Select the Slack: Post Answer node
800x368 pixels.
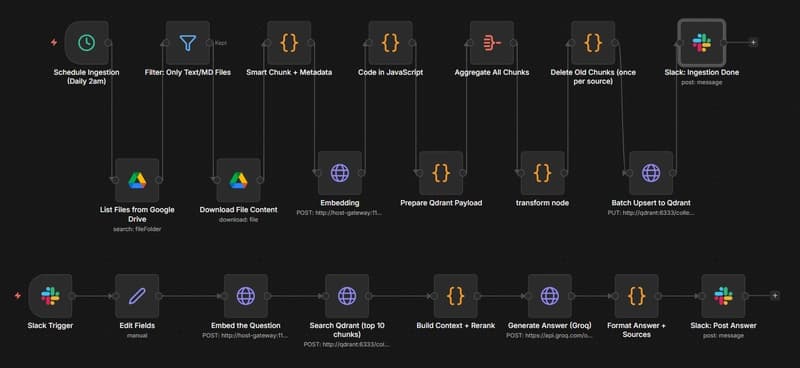723,296
